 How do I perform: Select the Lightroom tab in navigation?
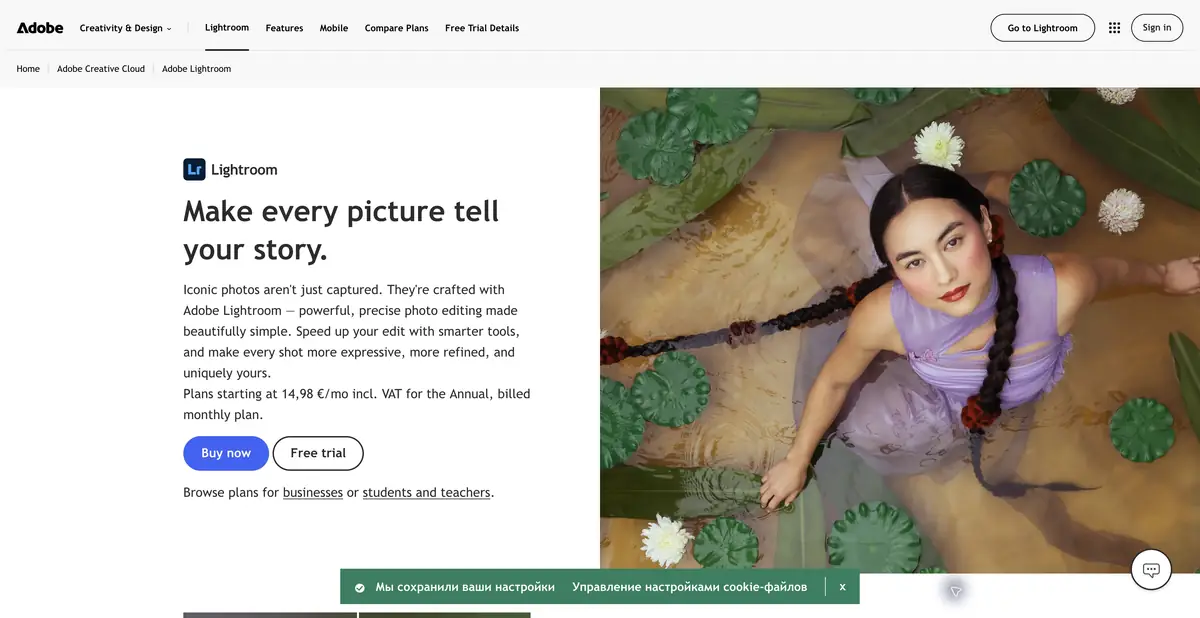tap(227, 28)
